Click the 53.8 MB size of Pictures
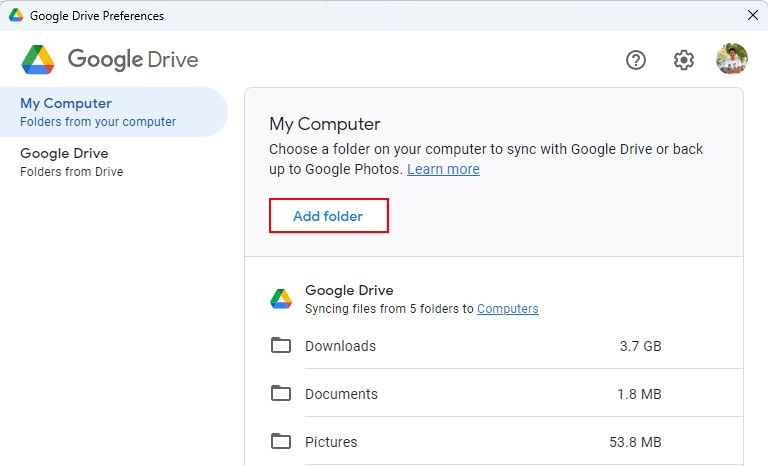Image resolution: width=768 pixels, height=466 pixels. pyautogui.click(x=636, y=442)
